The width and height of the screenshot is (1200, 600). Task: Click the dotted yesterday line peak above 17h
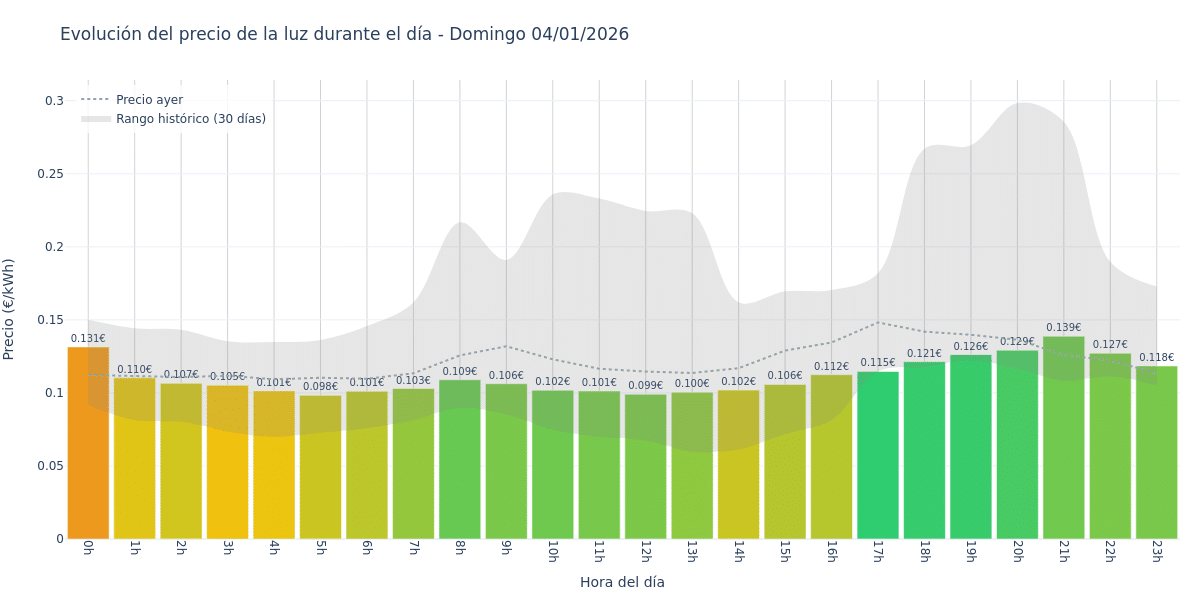[x=878, y=323]
